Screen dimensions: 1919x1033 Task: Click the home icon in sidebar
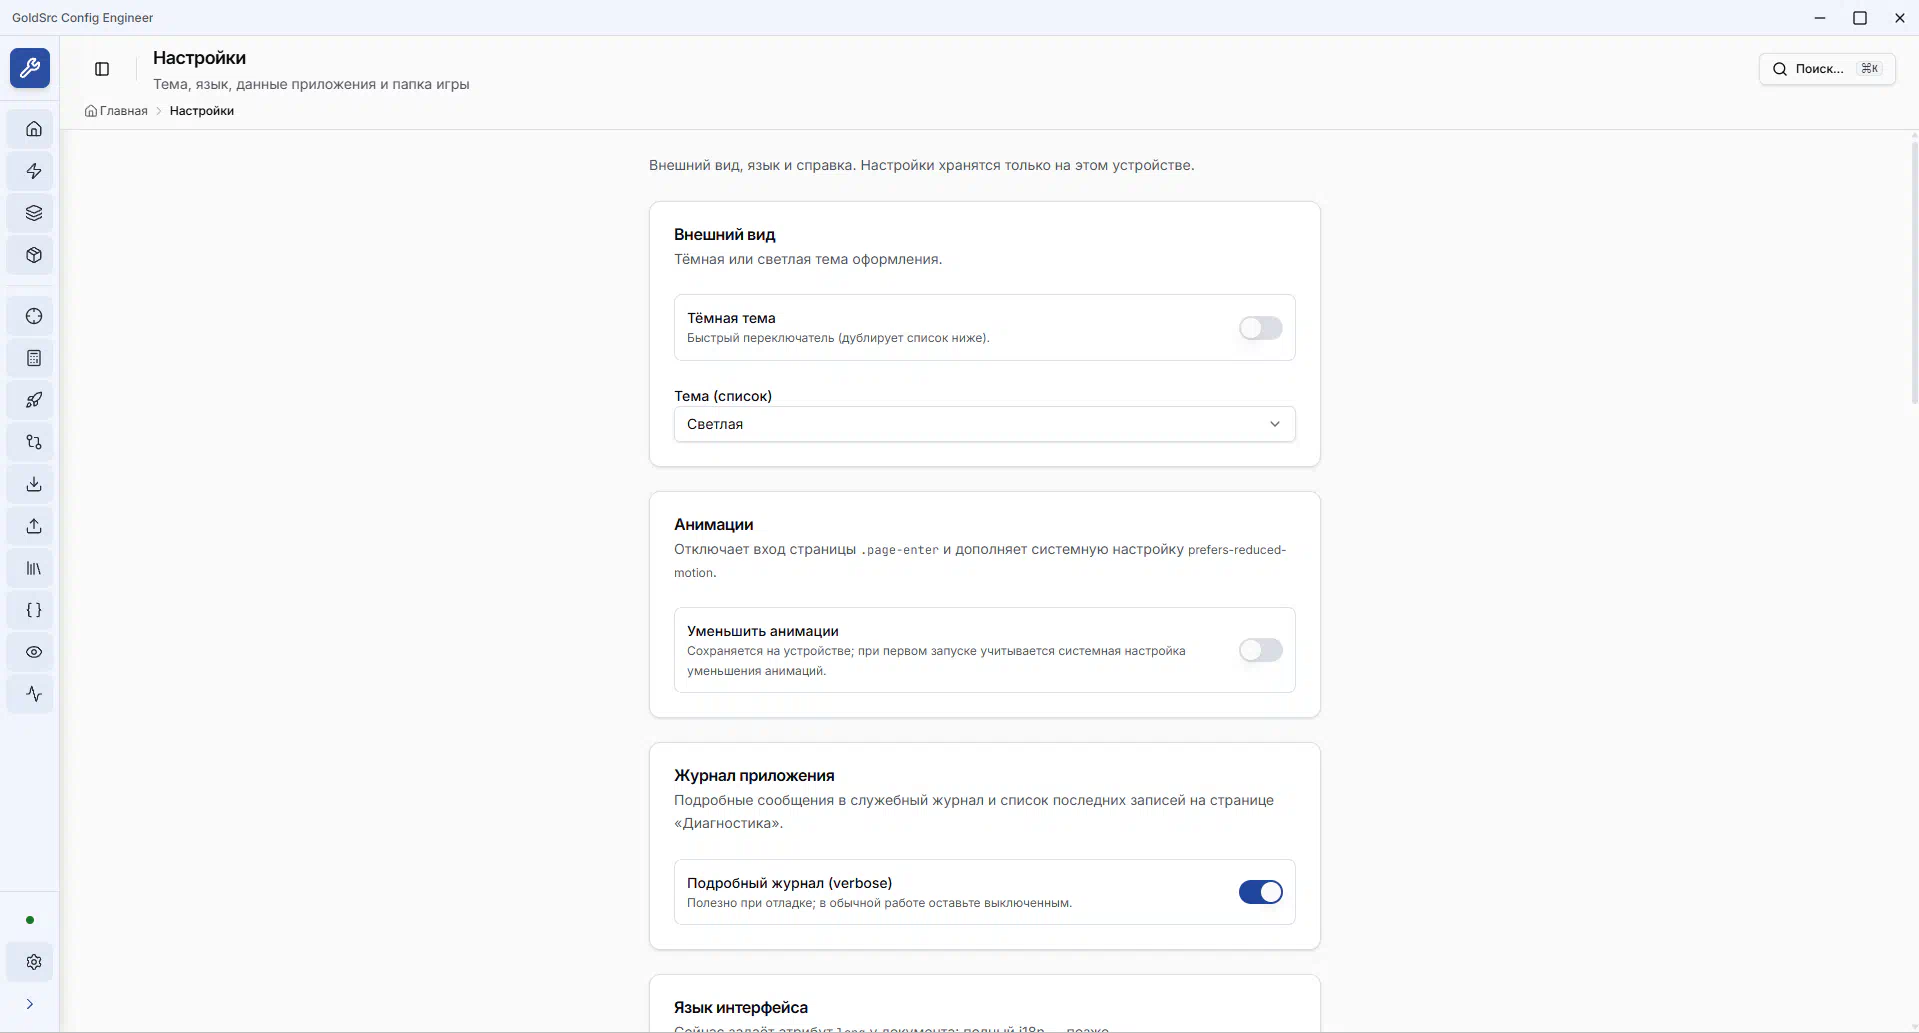pyautogui.click(x=34, y=129)
